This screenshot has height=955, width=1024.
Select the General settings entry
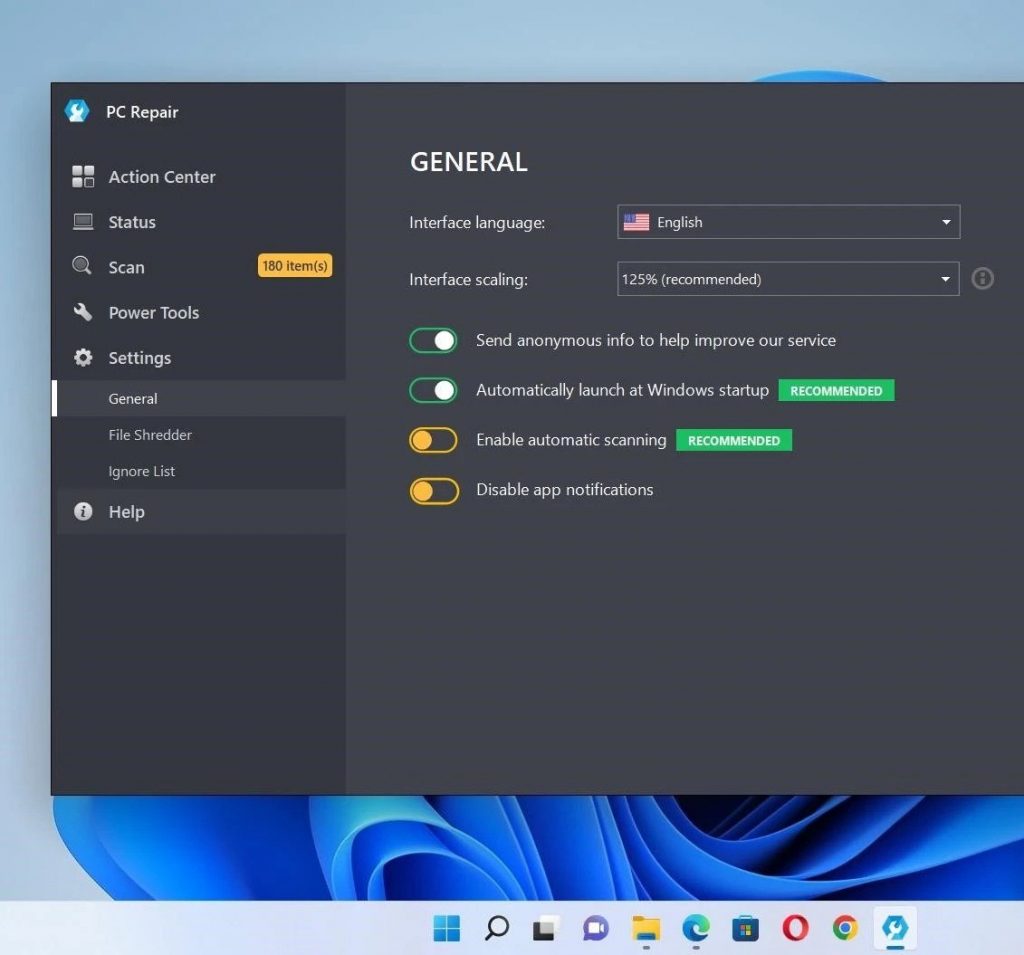pyautogui.click(x=132, y=398)
